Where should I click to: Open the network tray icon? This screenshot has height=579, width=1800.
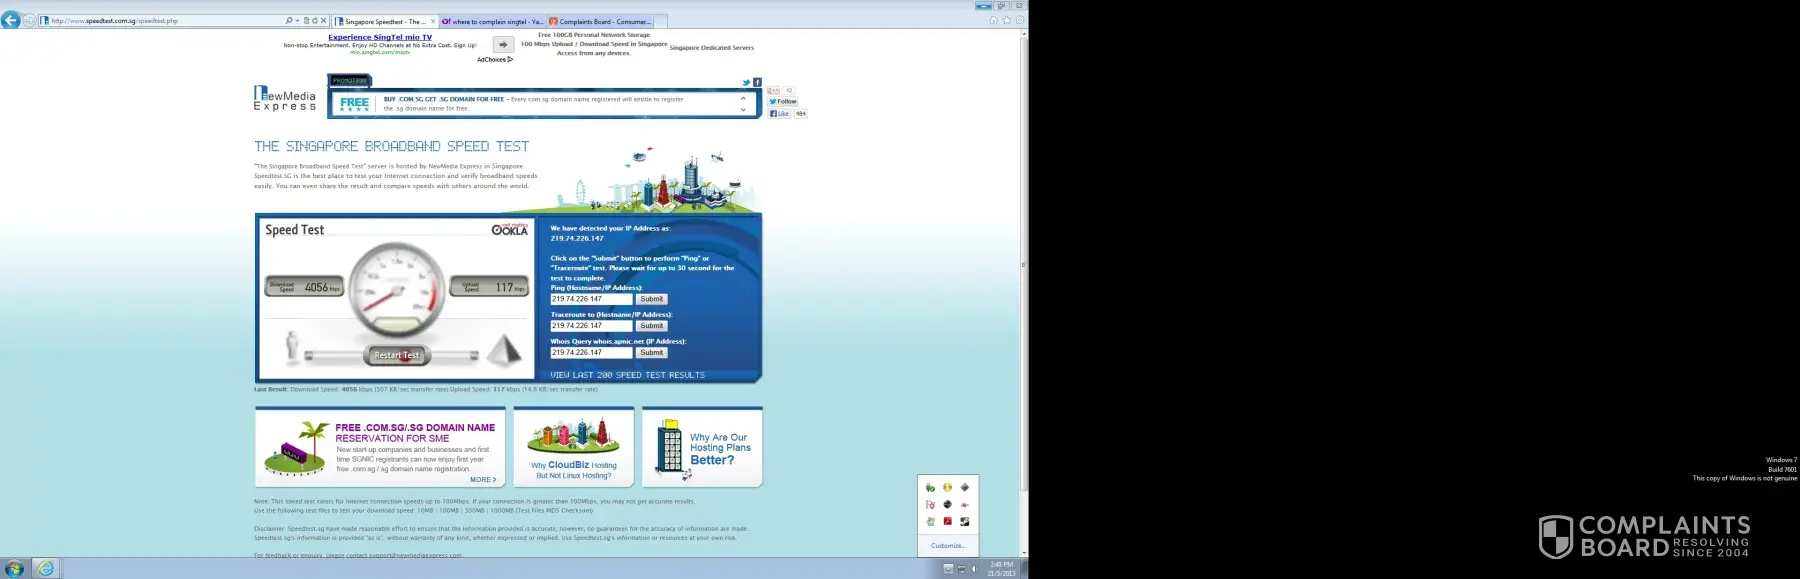pos(961,569)
